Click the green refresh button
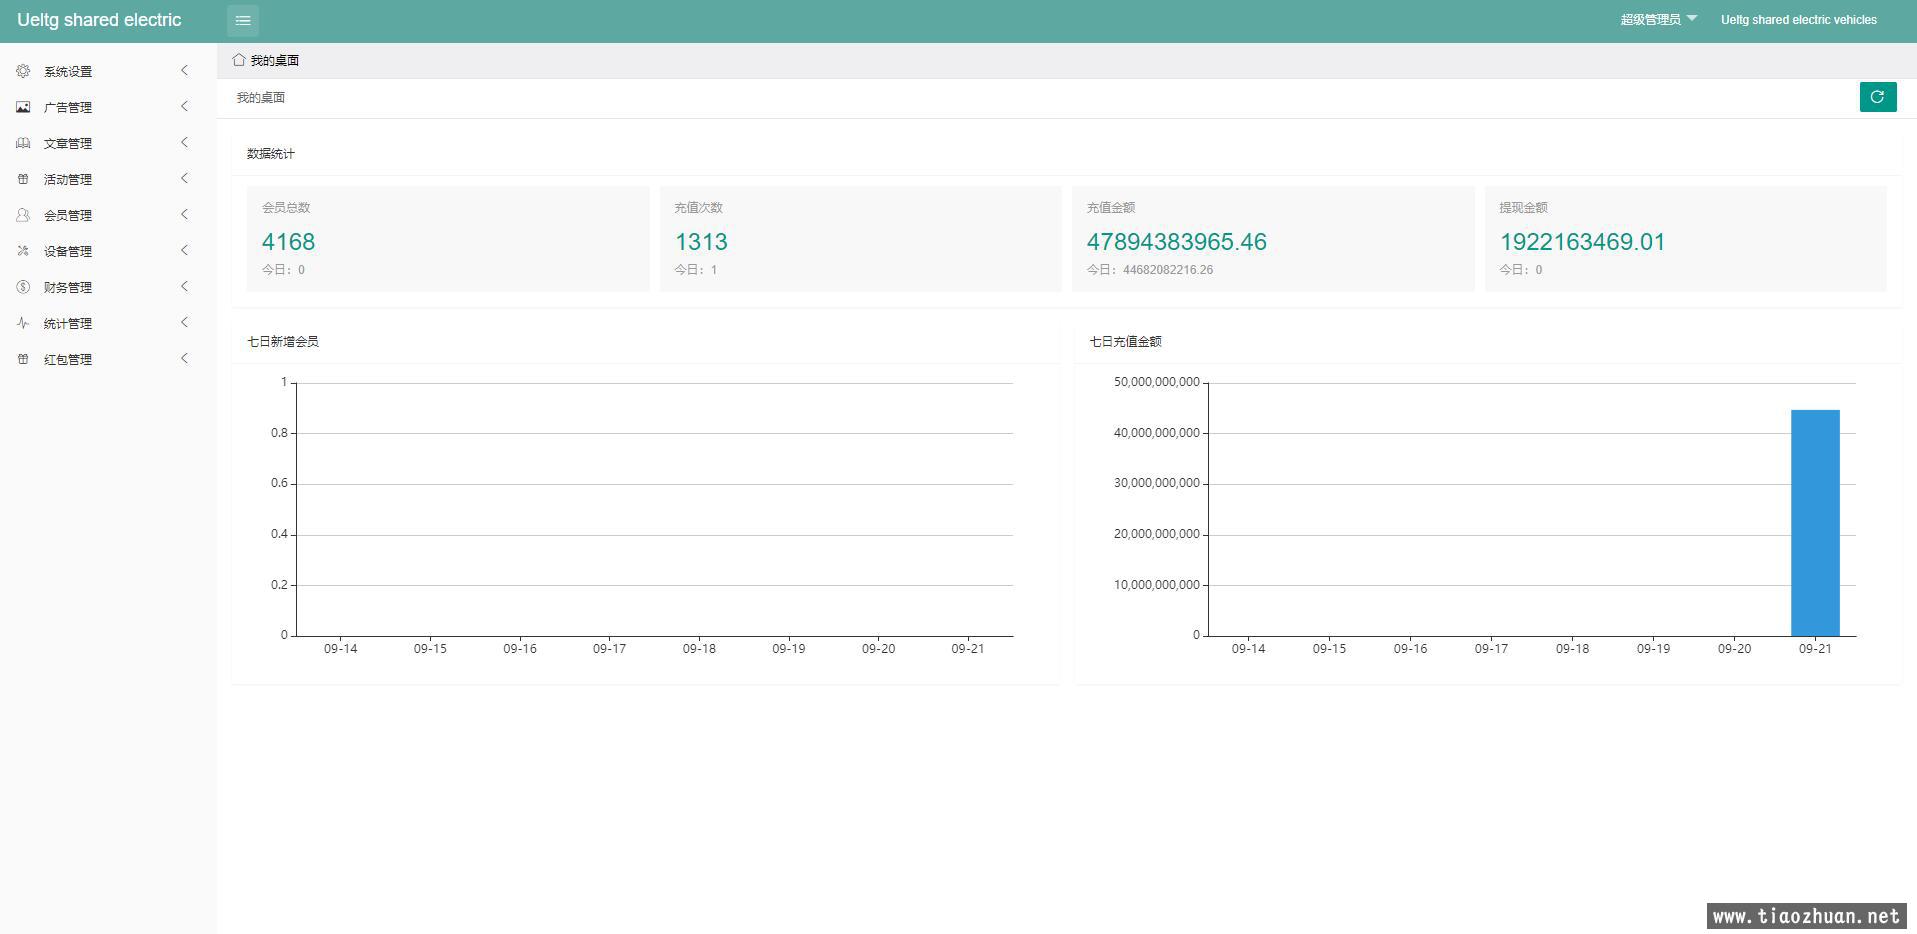The height and width of the screenshot is (934, 1917). pos(1877,97)
